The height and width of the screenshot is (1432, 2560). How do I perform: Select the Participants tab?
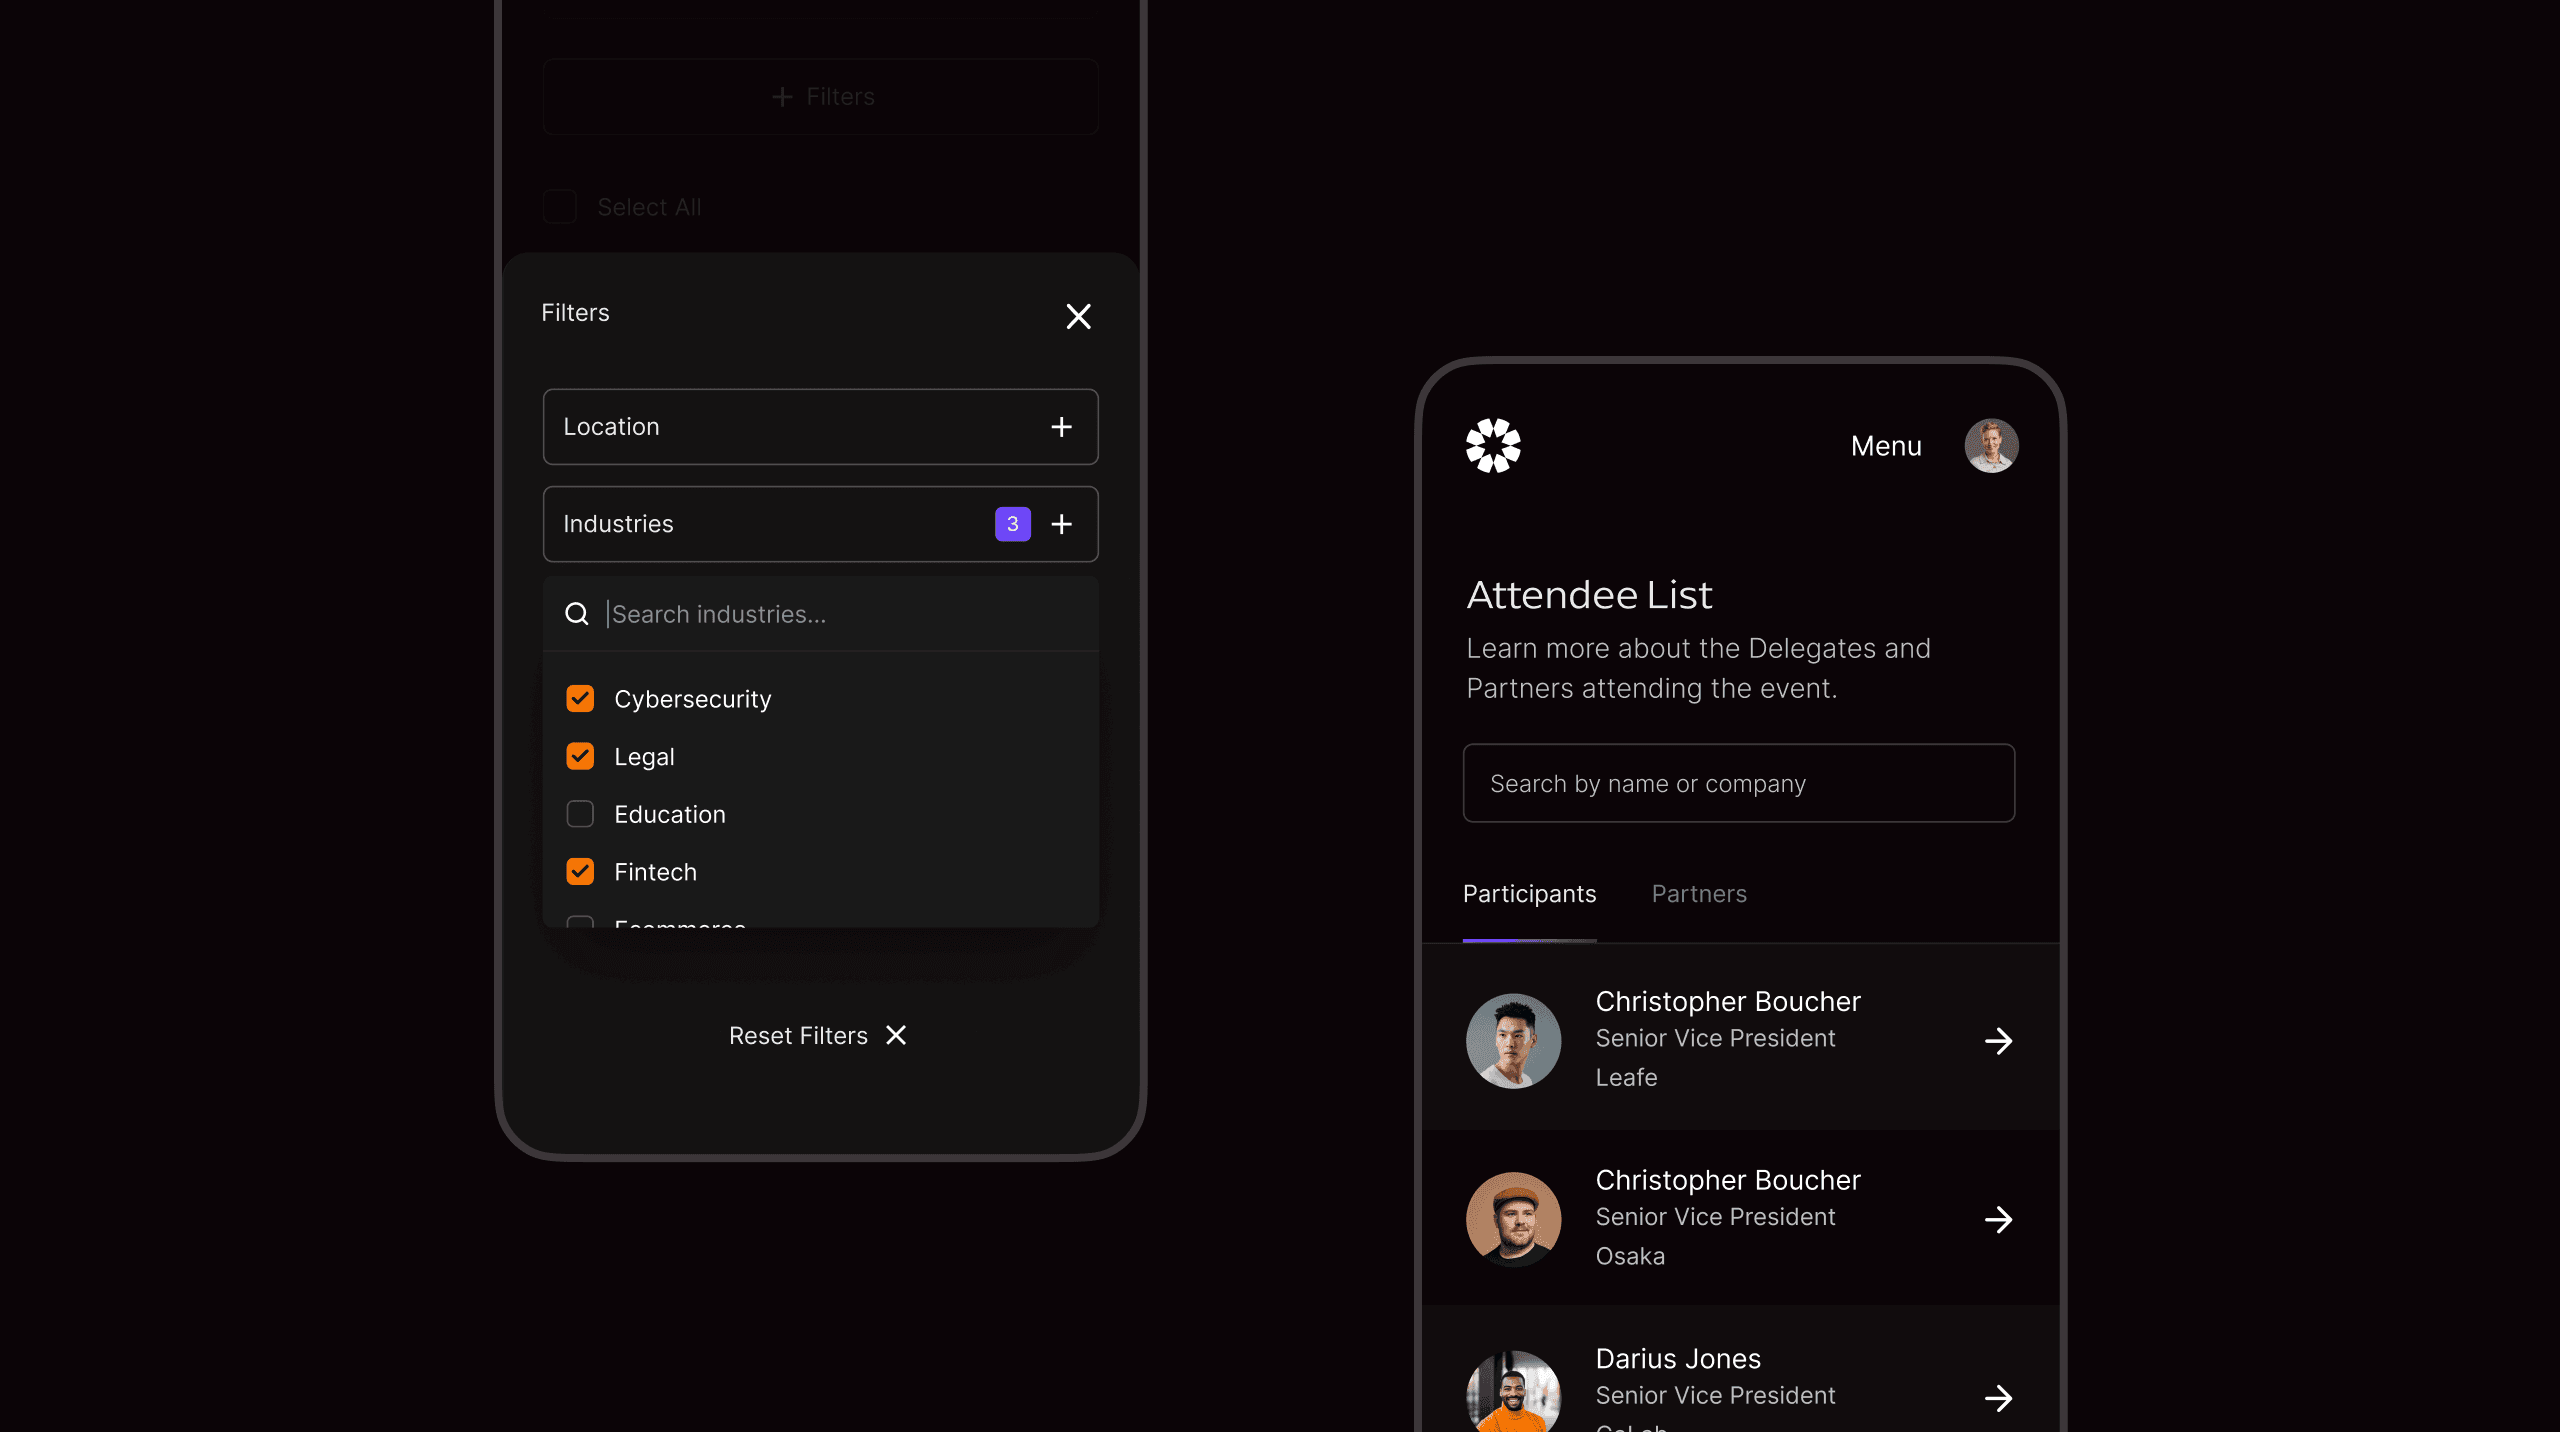(x=1529, y=894)
